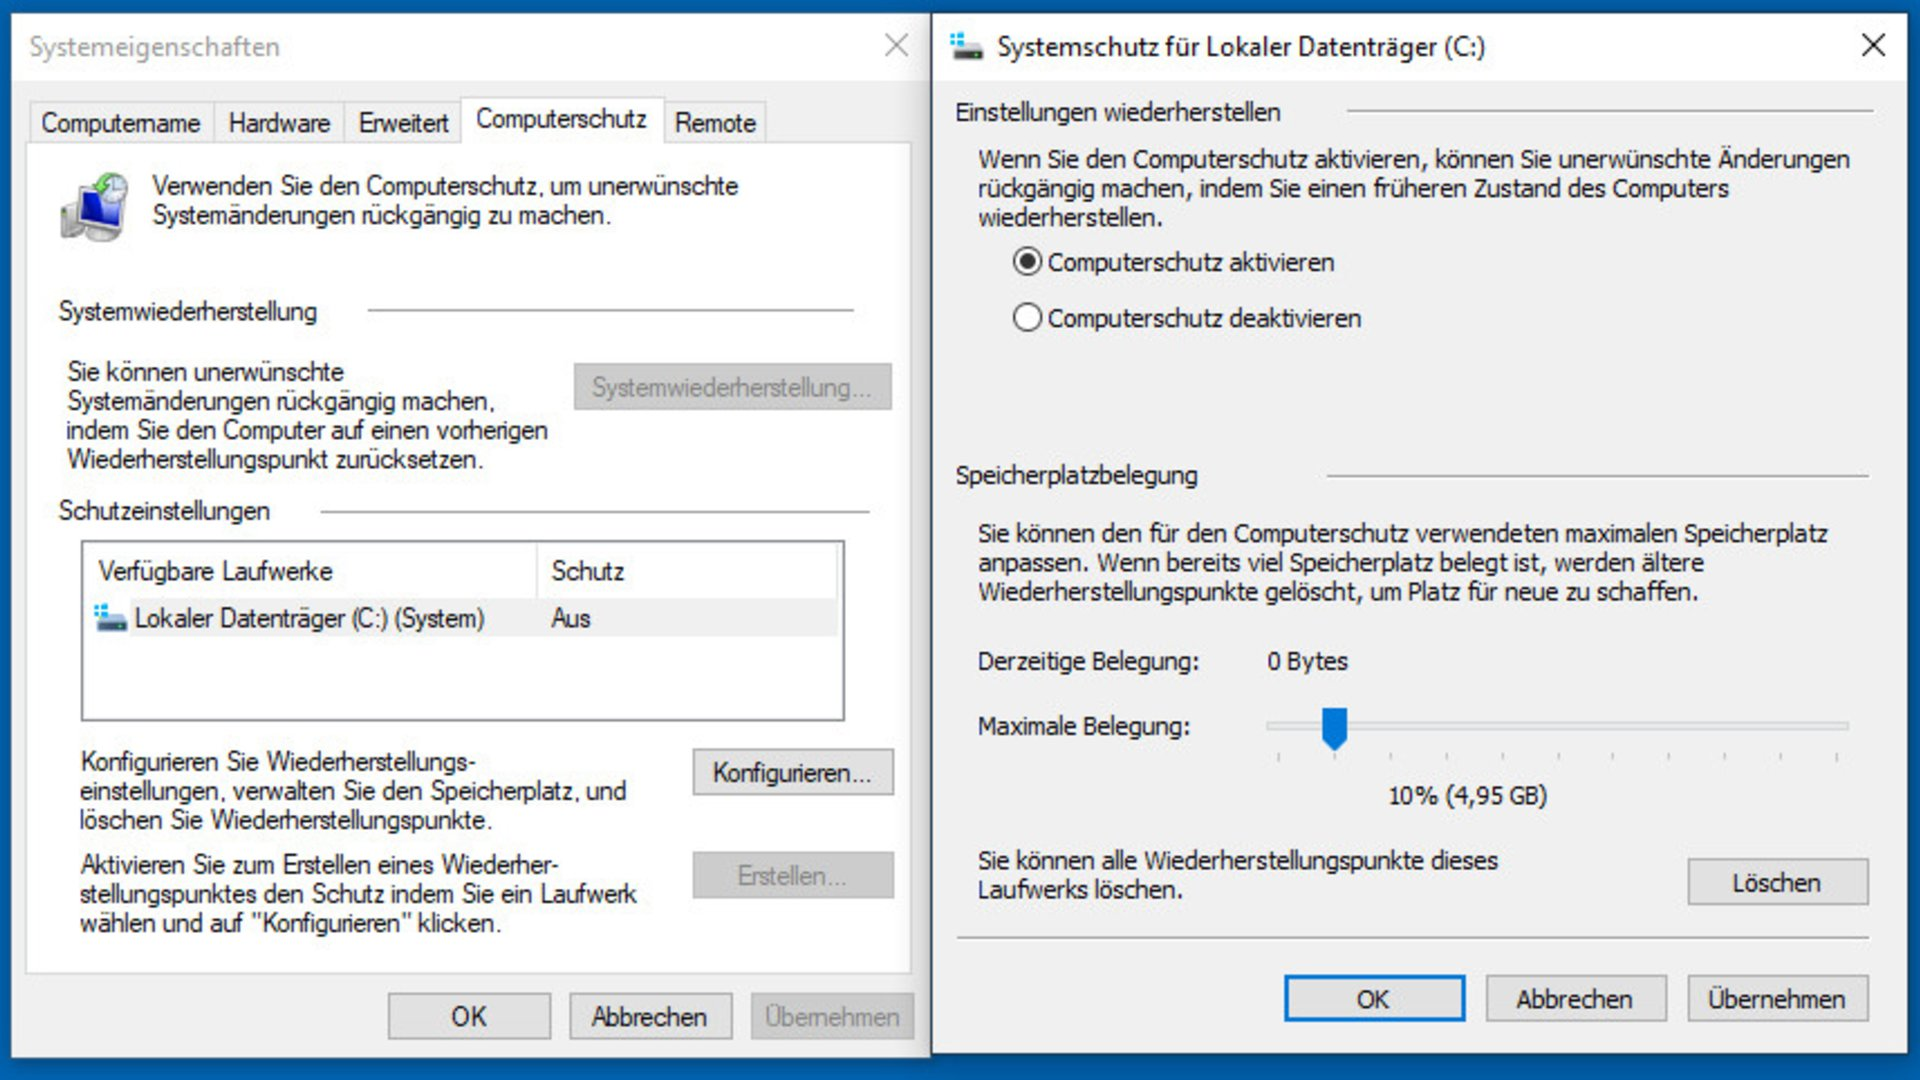Switch to the Computername tab

pos(120,123)
